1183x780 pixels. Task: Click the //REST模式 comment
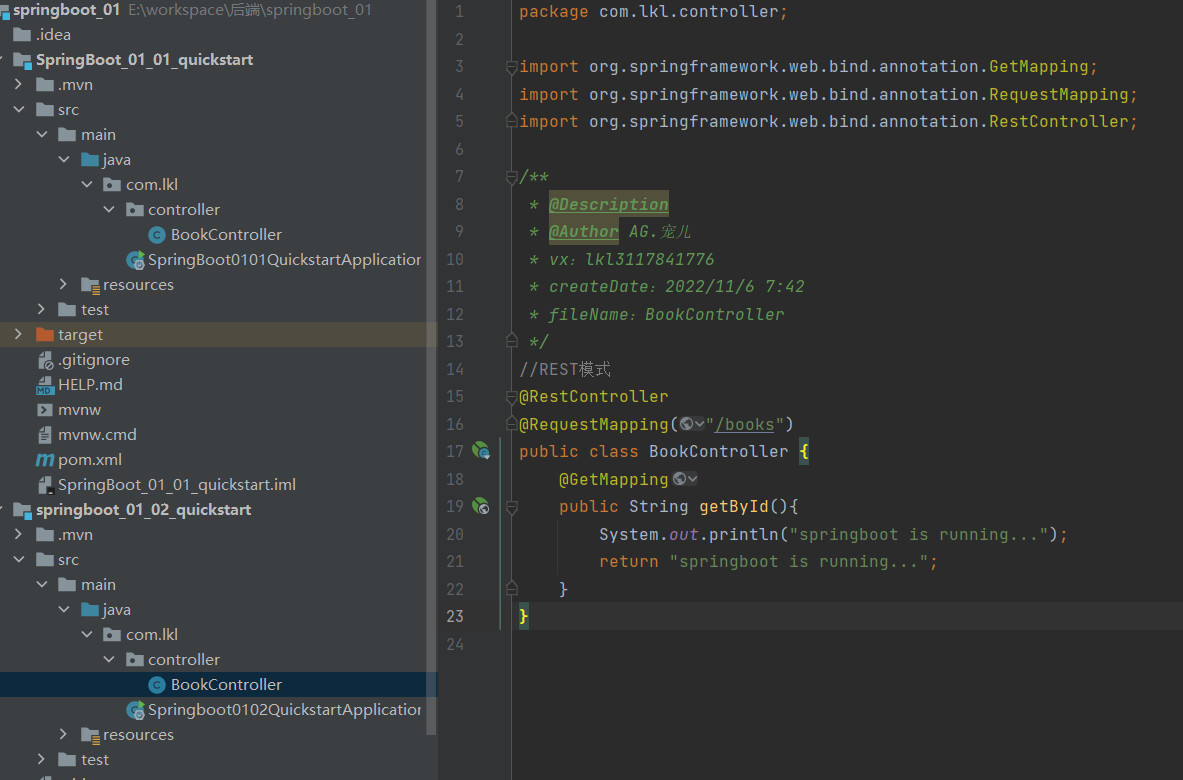coord(565,370)
